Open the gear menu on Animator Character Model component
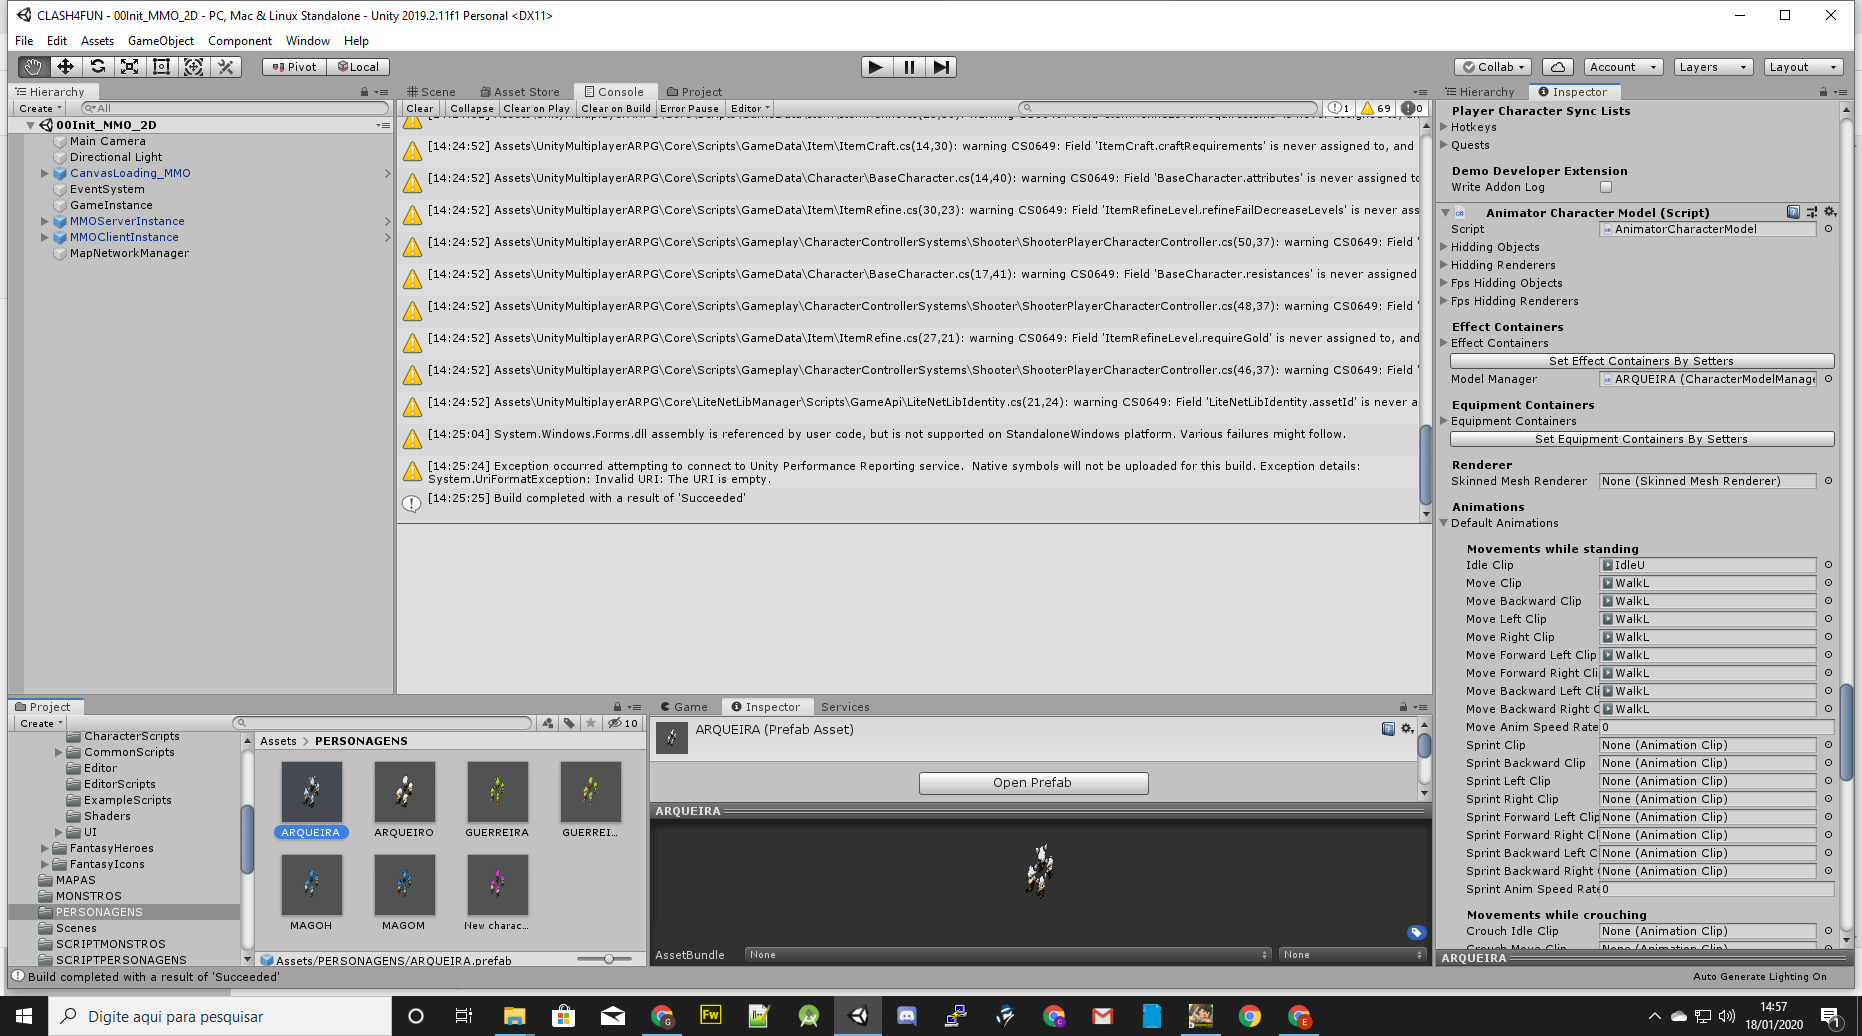The image size is (1862, 1036). pos(1831,212)
